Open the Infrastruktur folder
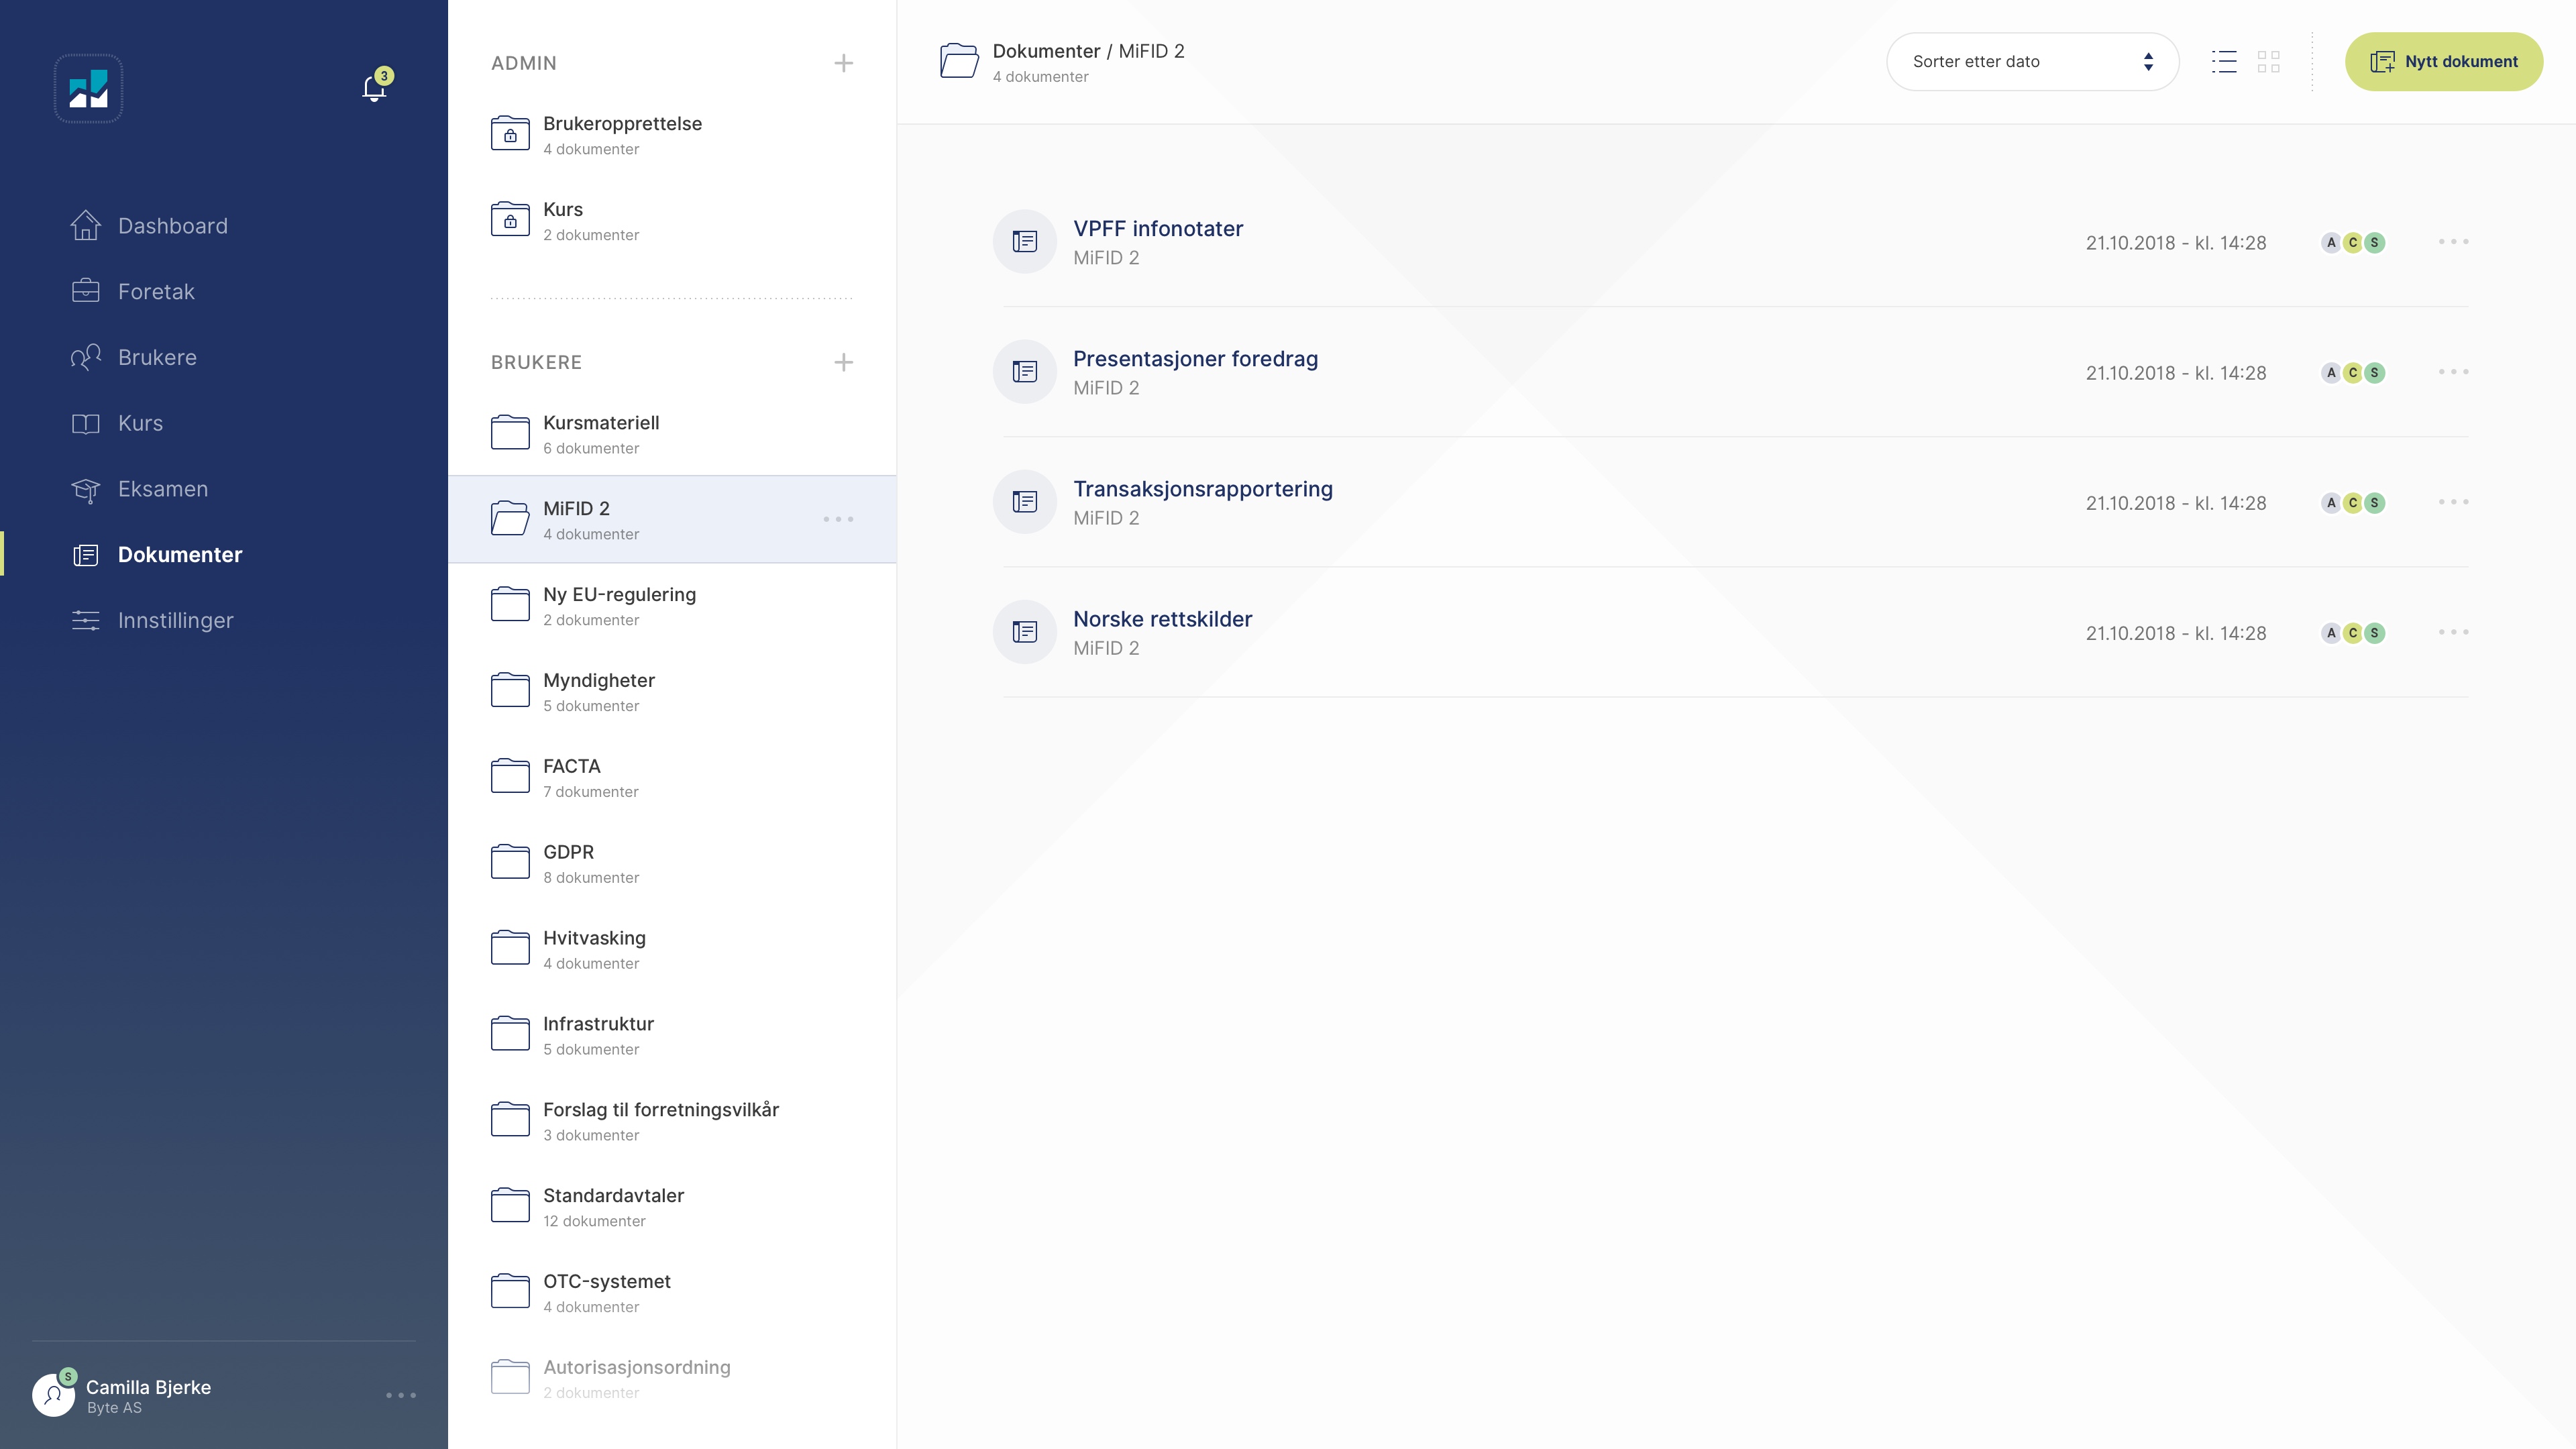 (672, 1035)
